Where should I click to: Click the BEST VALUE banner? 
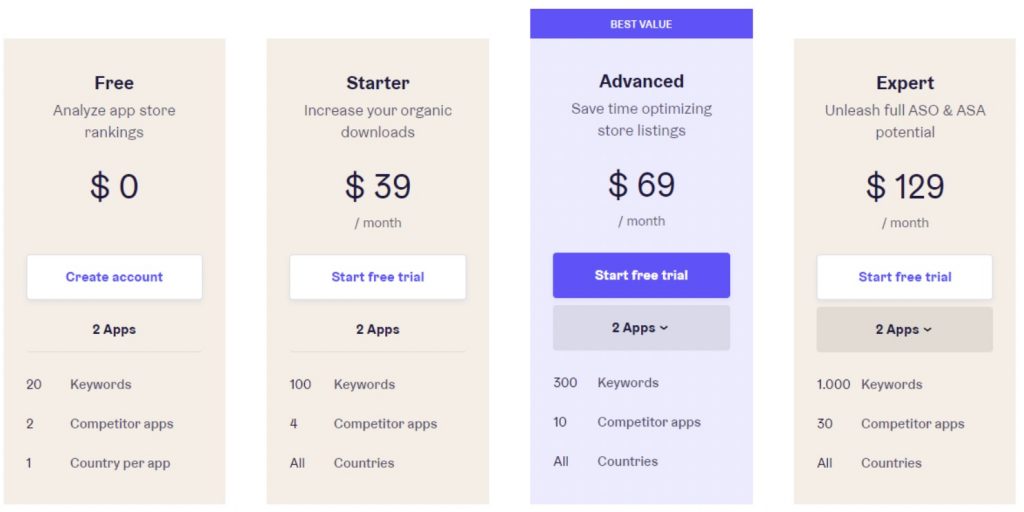[641, 24]
